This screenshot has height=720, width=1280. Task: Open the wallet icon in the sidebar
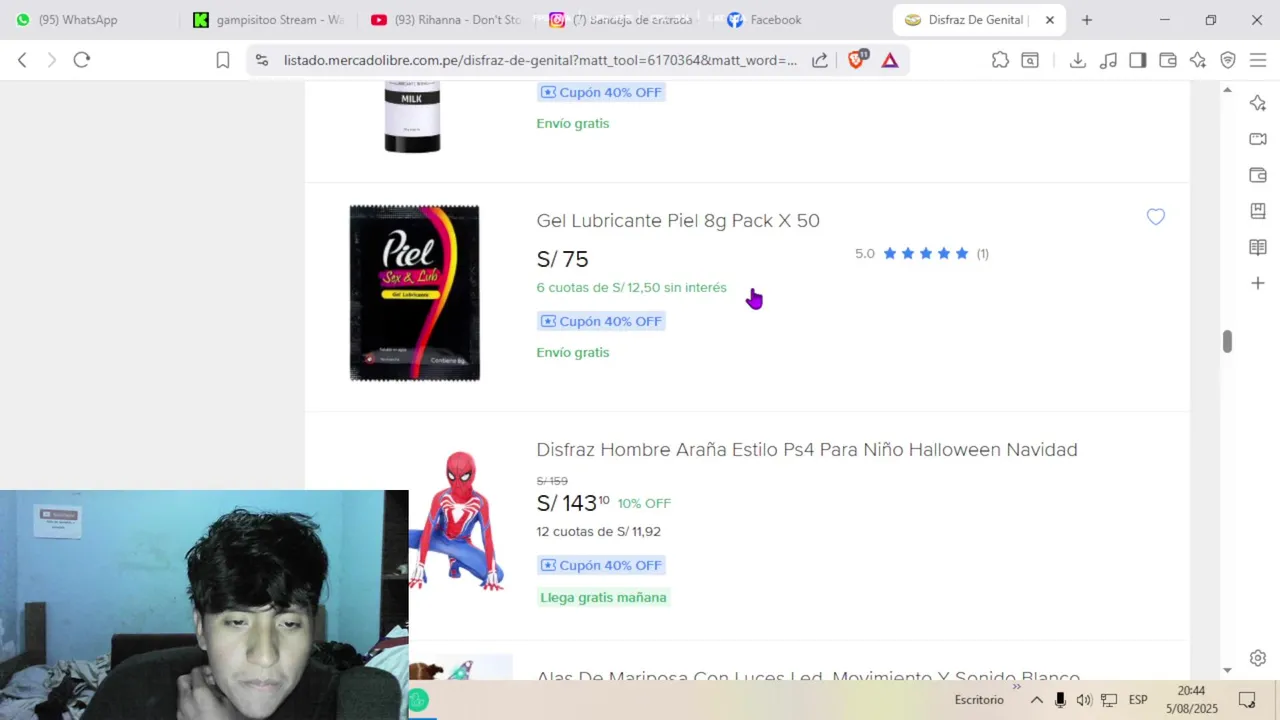point(1258,175)
